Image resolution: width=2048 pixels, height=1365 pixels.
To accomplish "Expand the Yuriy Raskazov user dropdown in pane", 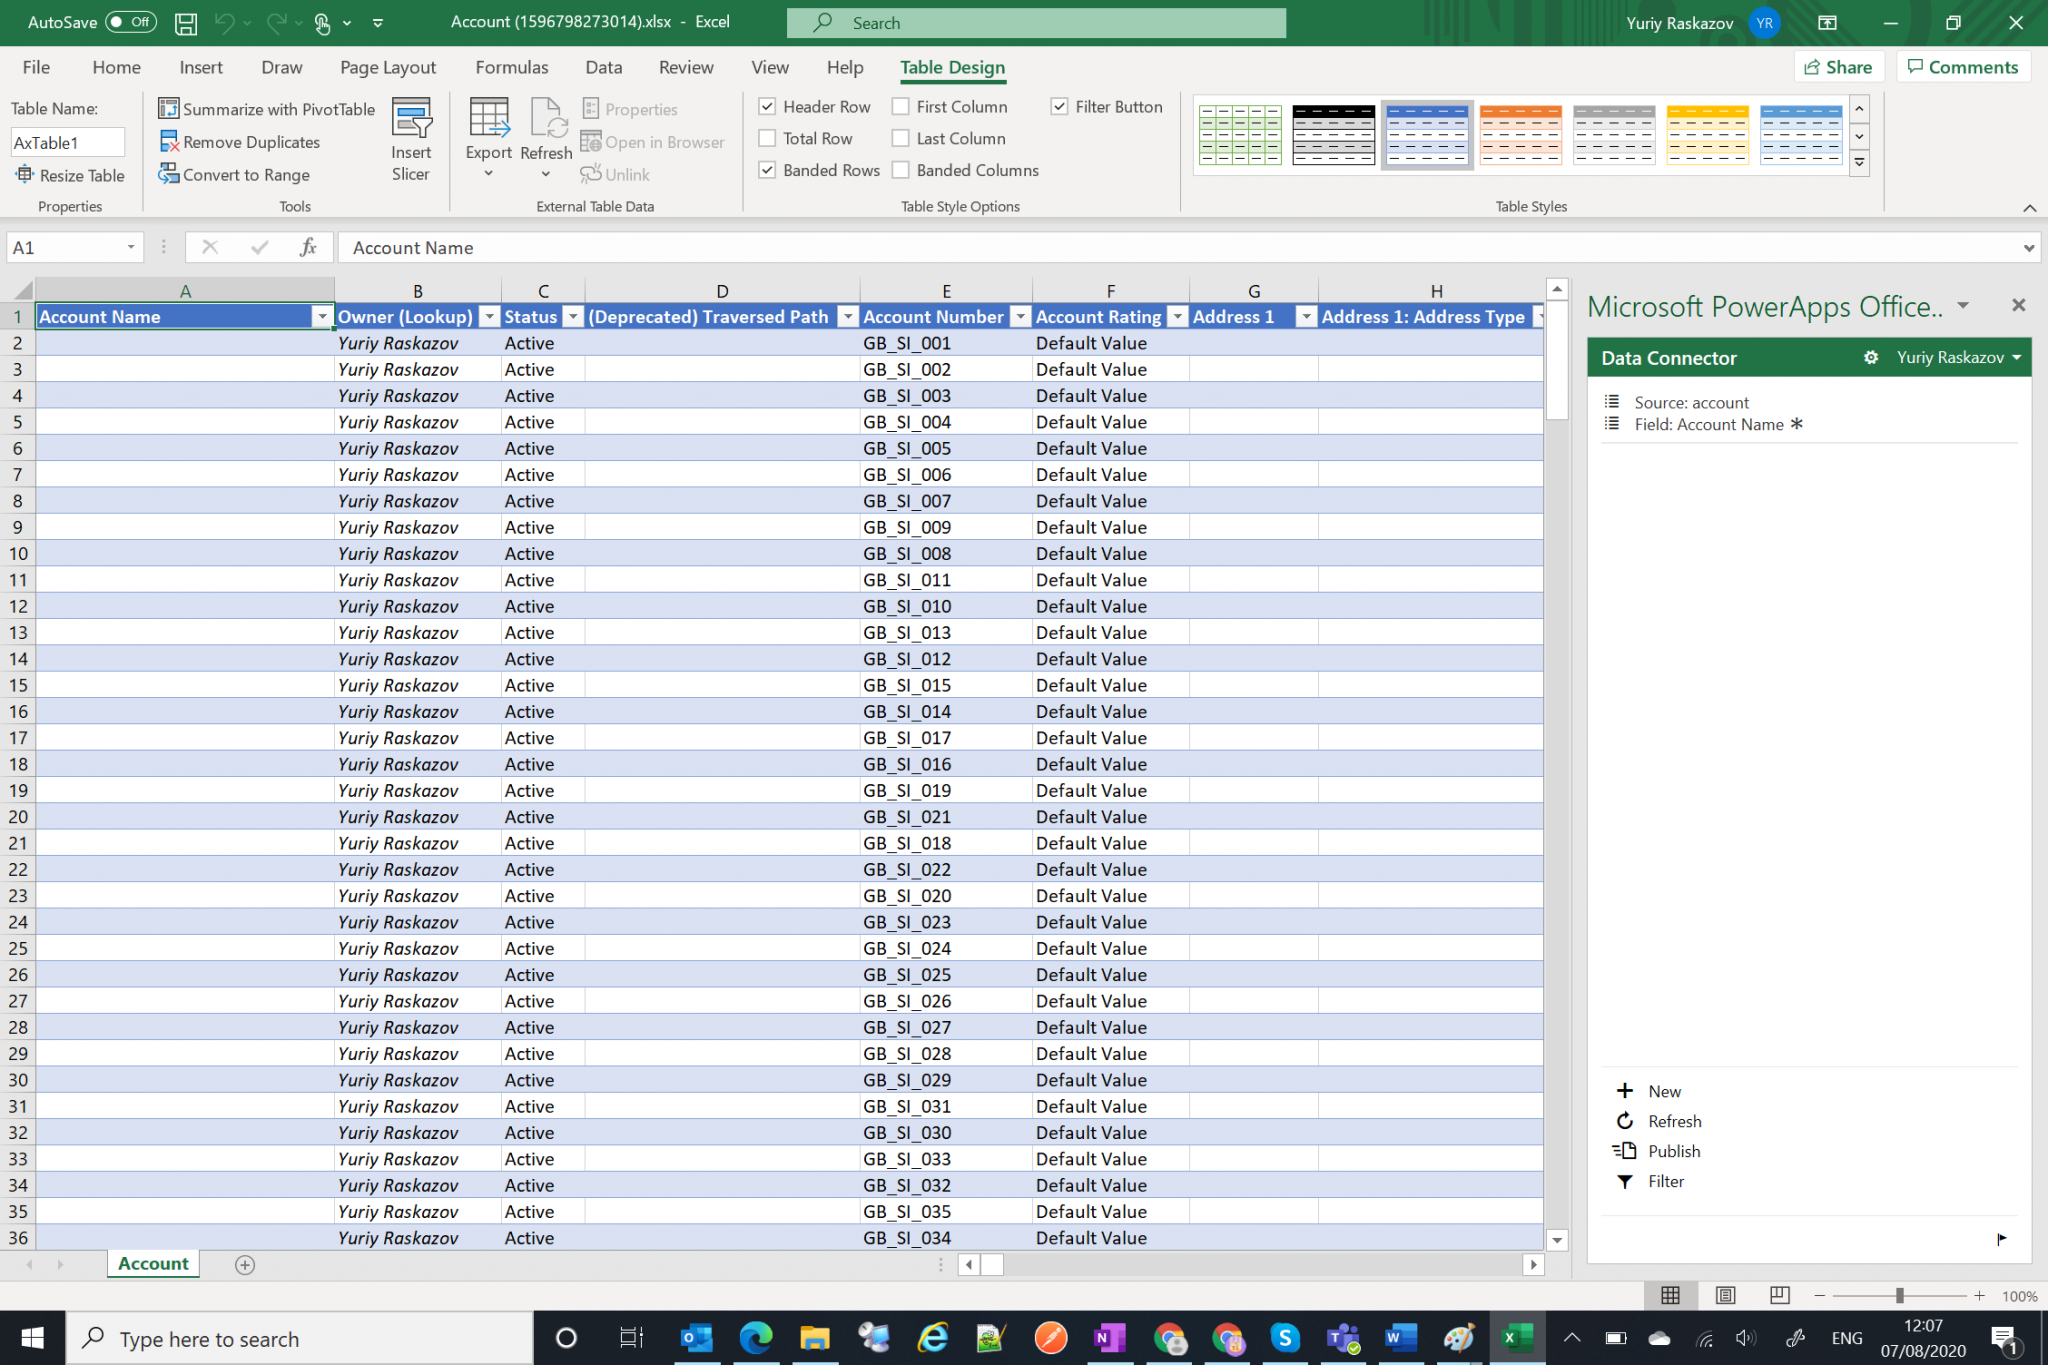I will 2017,357.
